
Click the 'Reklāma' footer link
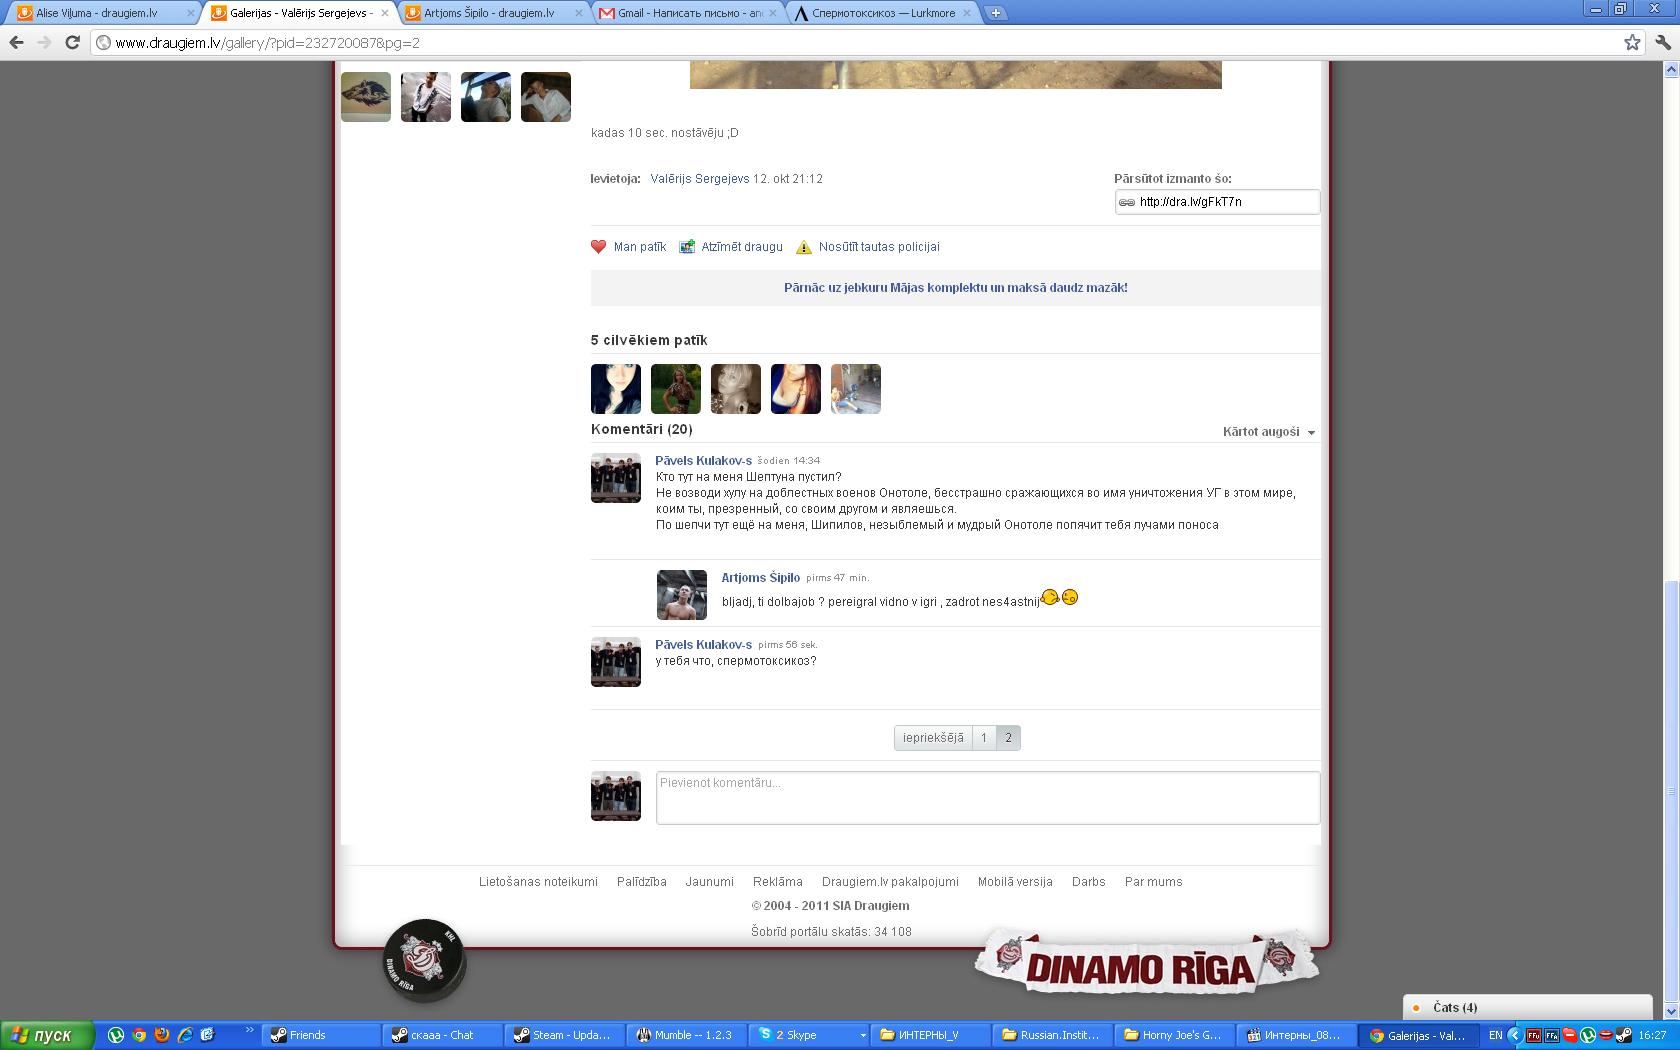point(778,882)
